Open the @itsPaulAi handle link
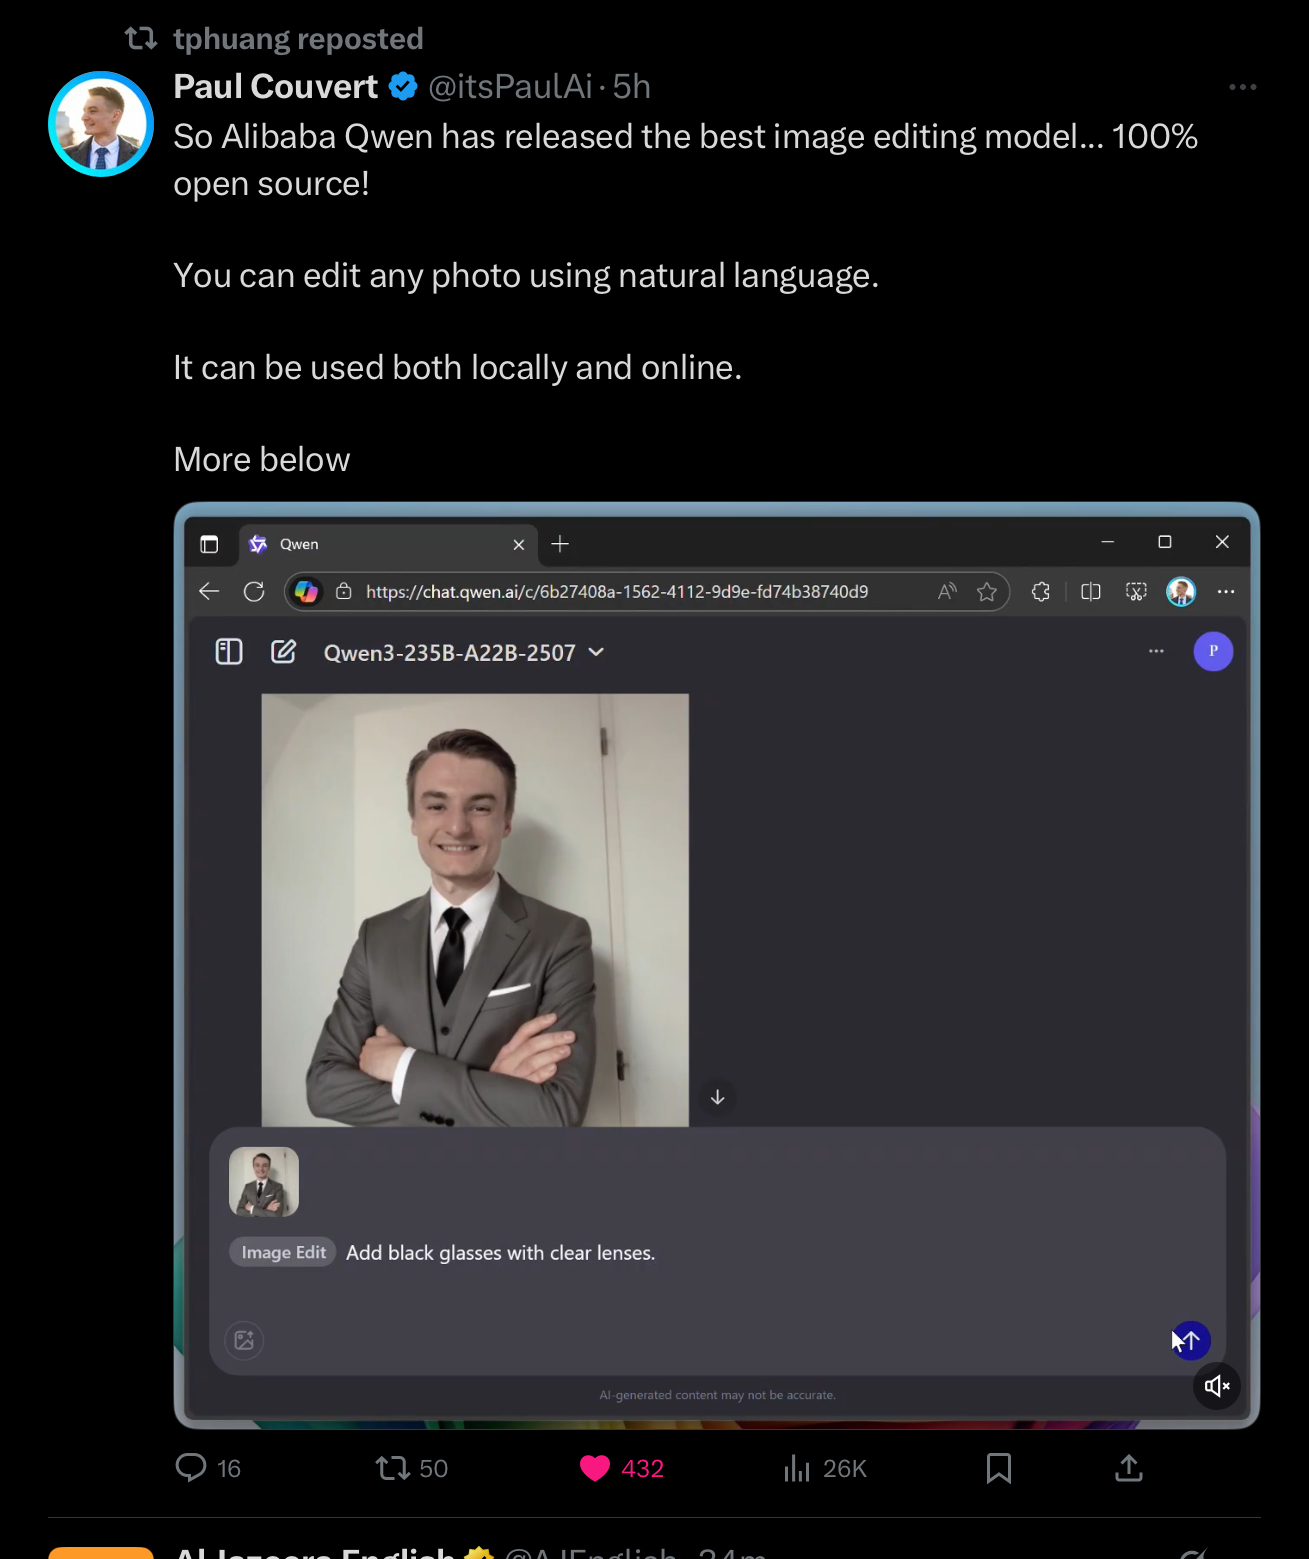 point(510,87)
